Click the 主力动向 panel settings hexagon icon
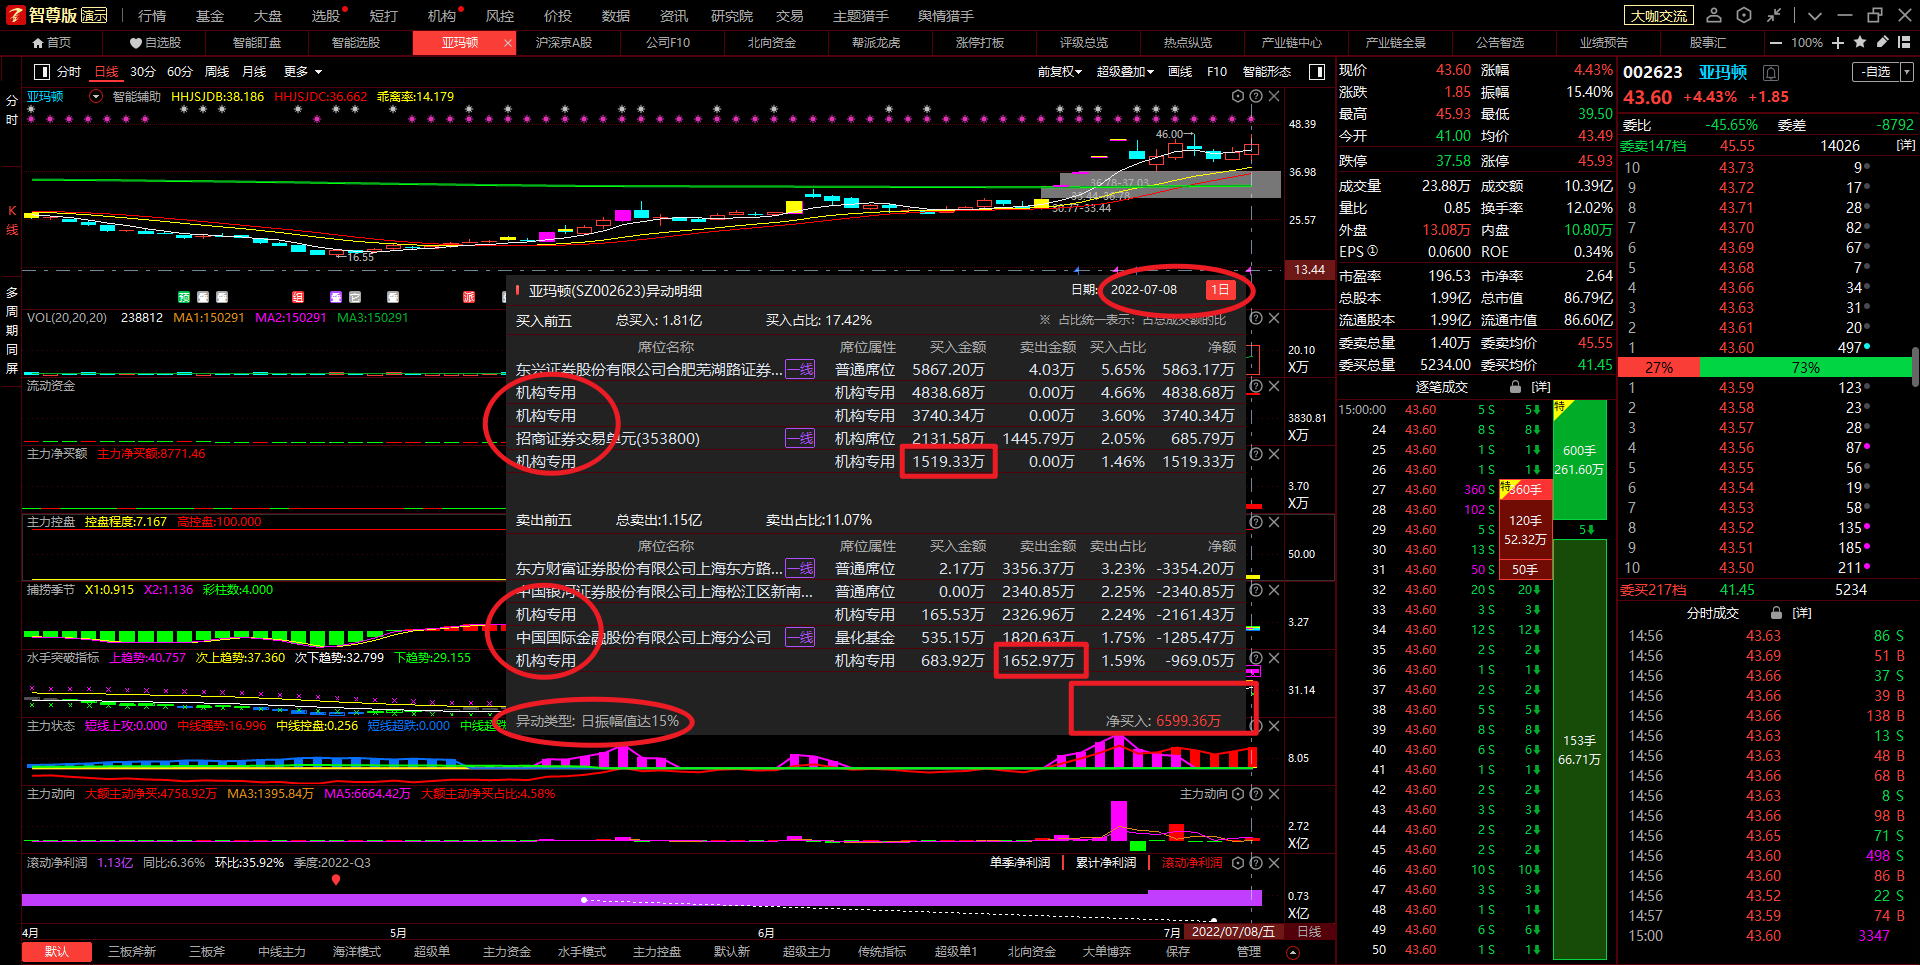The height and width of the screenshot is (965, 1920). click(x=1238, y=794)
